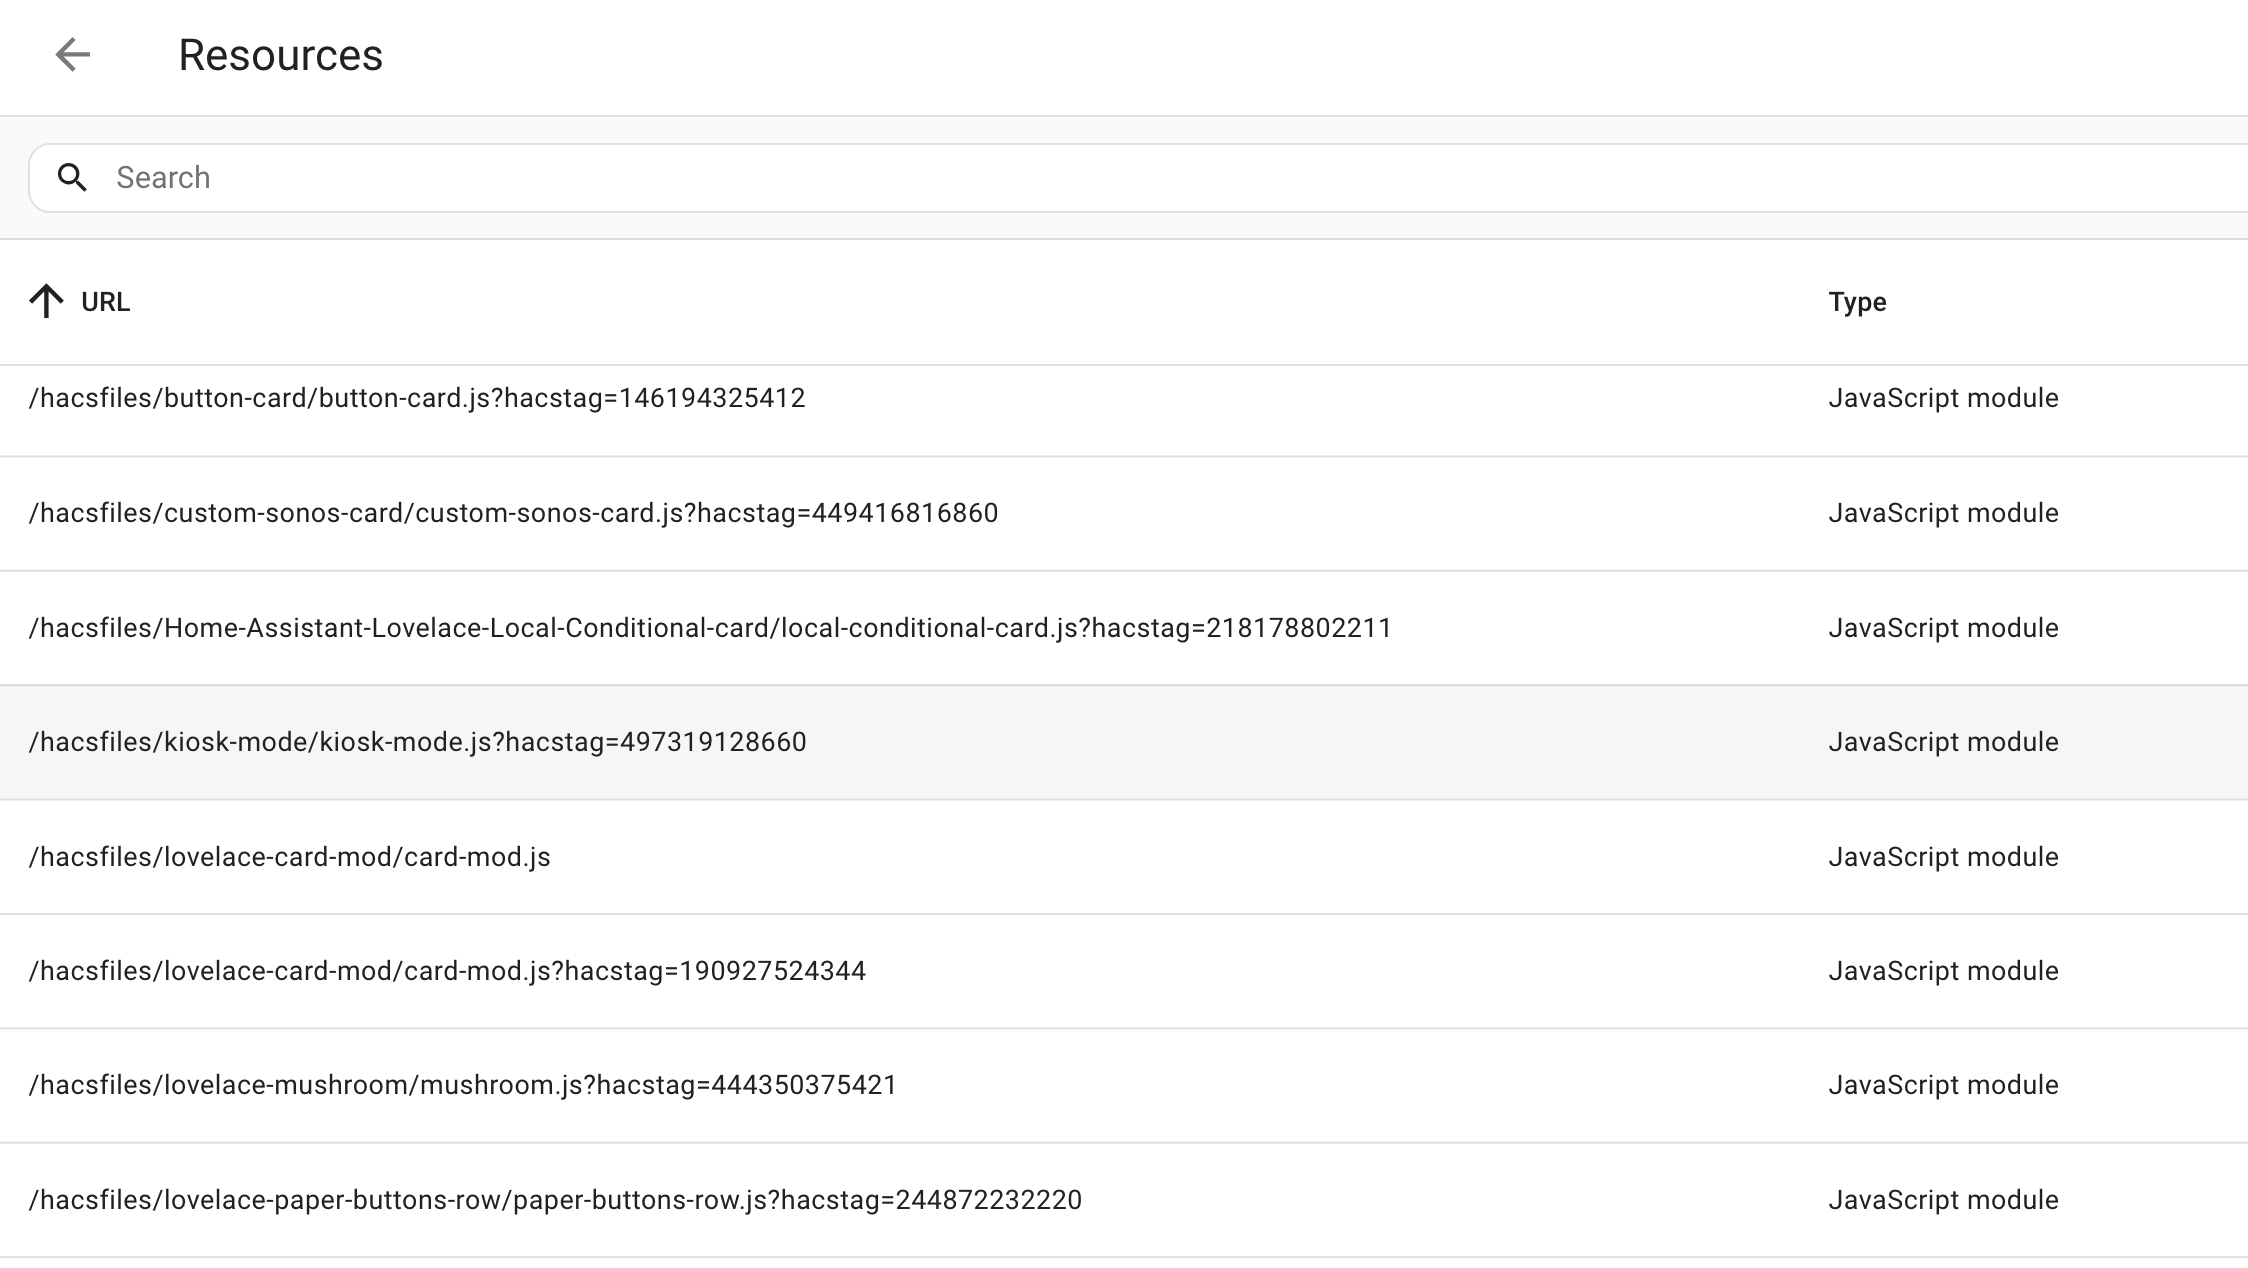Click the URL sort arrow icon

click(46, 302)
